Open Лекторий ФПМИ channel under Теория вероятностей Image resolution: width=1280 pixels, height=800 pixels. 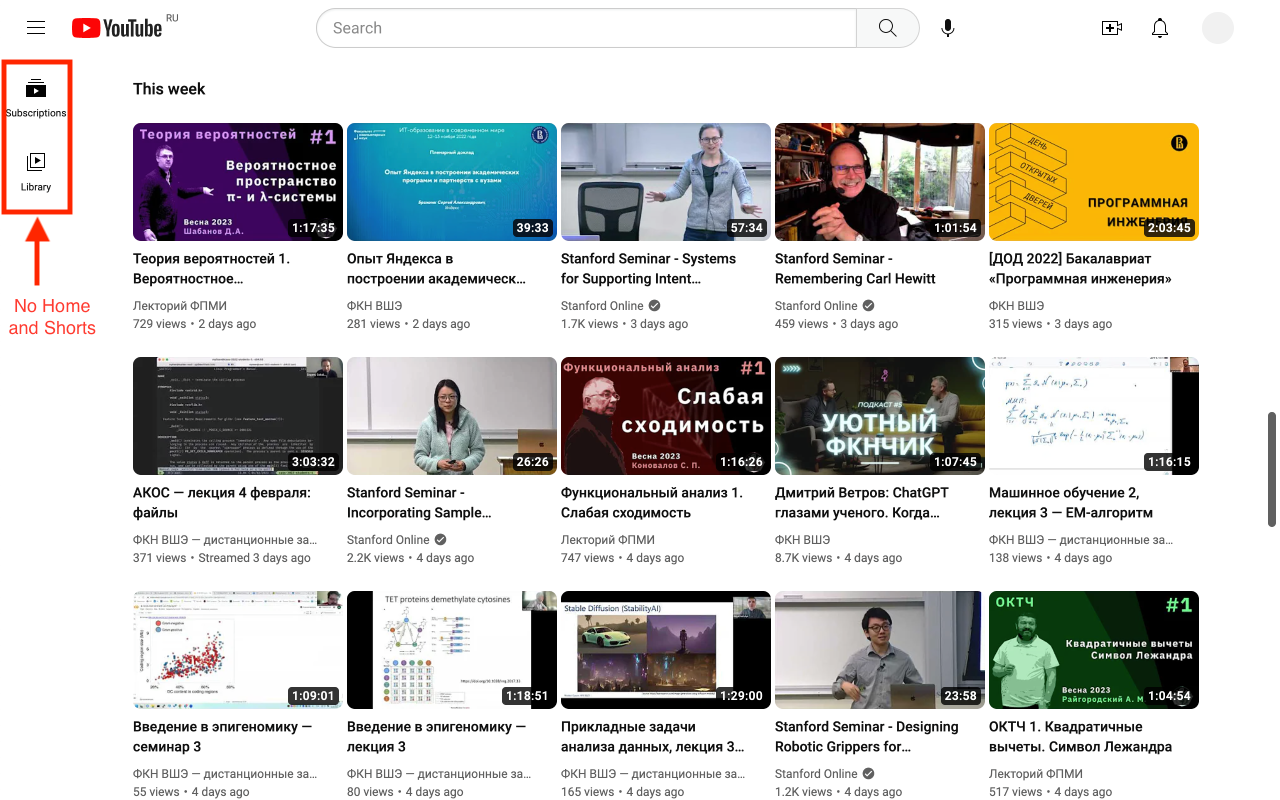pos(180,306)
